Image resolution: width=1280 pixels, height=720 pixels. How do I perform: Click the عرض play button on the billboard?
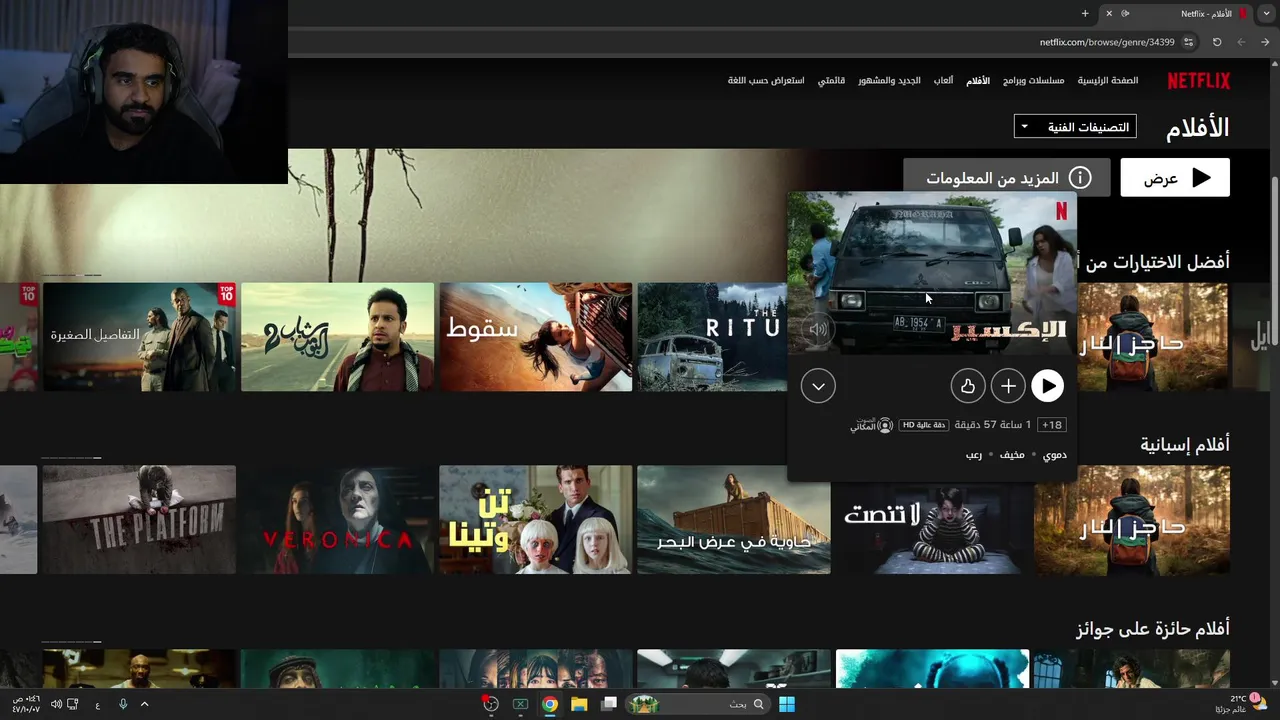pos(1175,178)
